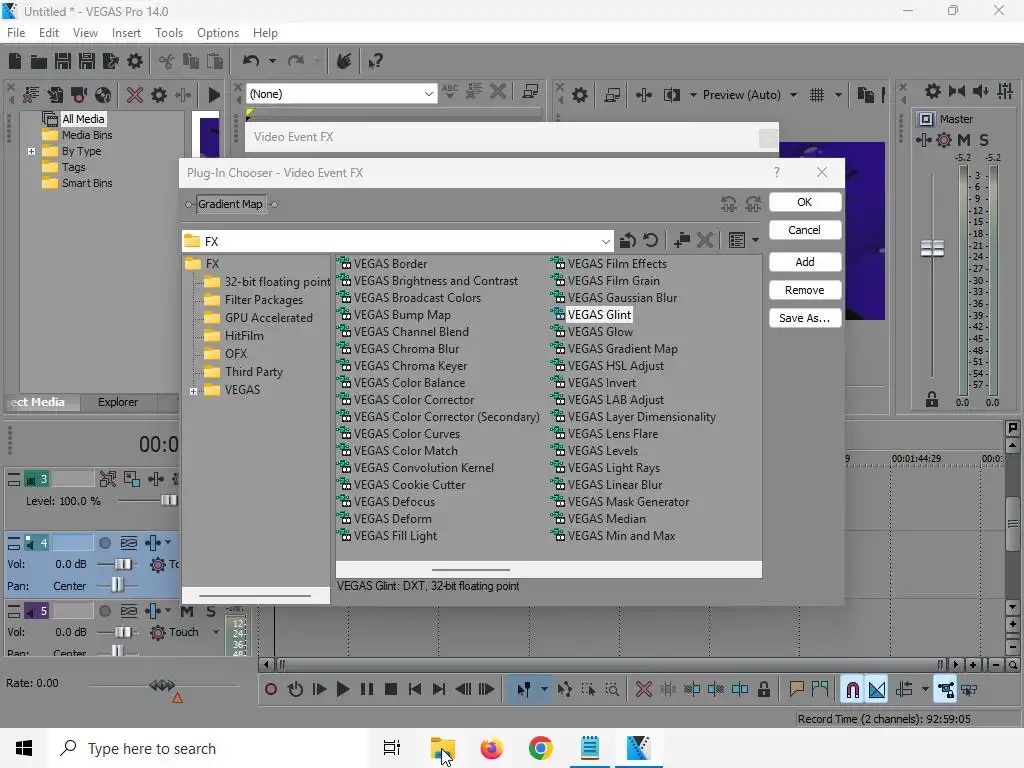
Task: Open the File menu
Action: [x=16, y=33]
